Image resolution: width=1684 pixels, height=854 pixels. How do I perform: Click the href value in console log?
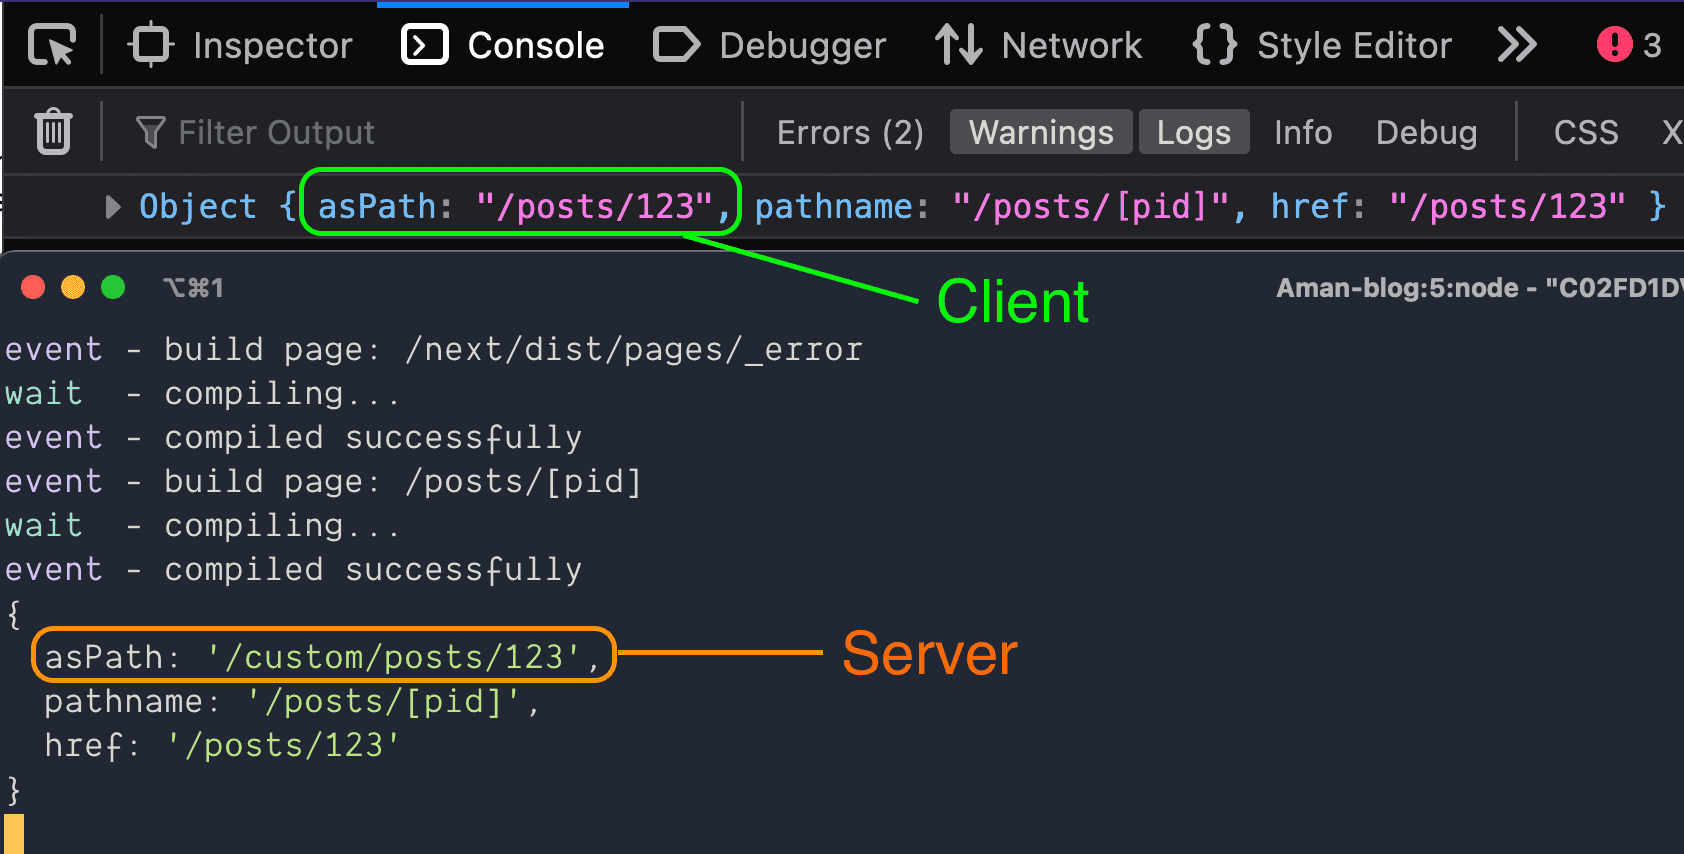point(1507,206)
